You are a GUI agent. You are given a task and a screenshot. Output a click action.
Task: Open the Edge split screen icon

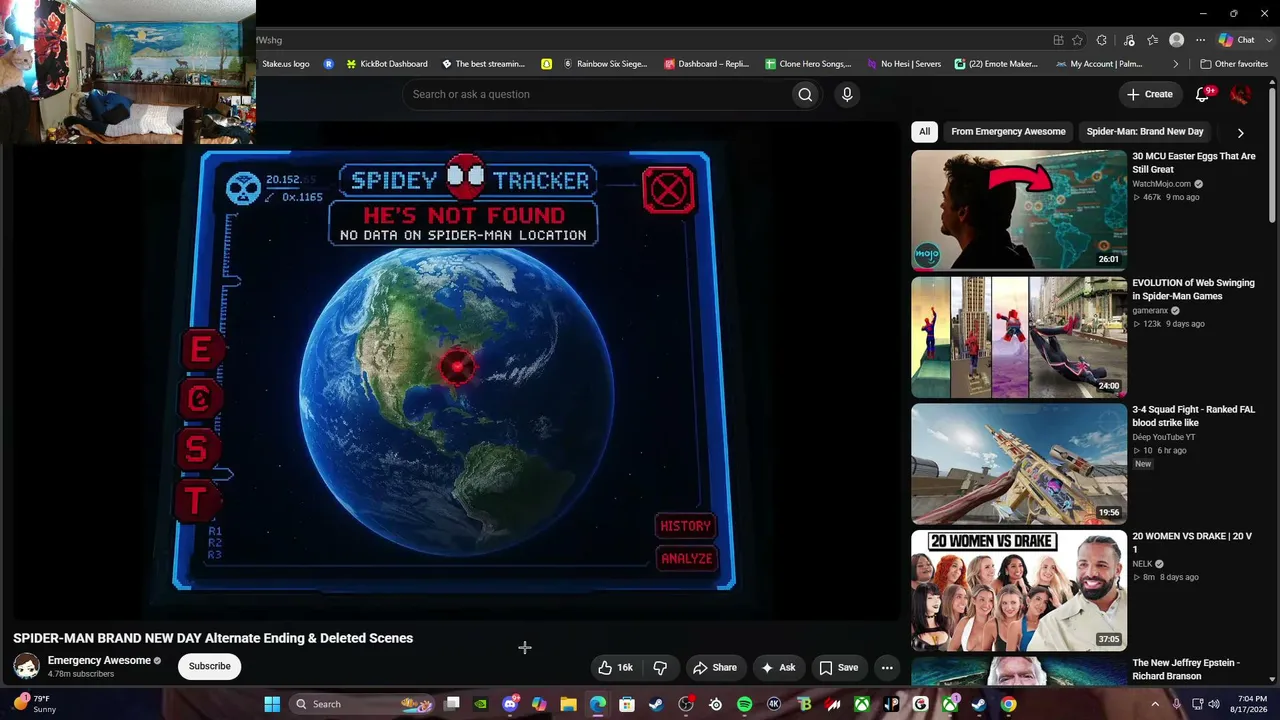pyautogui.click(x=1058, y=40)
